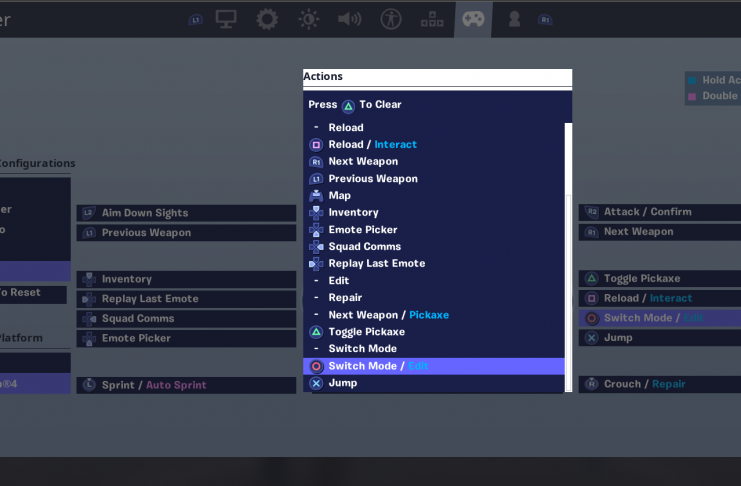741x486 pixels.
Task: Click the R1 next tab icon
Action: click(x=545, y=20)
